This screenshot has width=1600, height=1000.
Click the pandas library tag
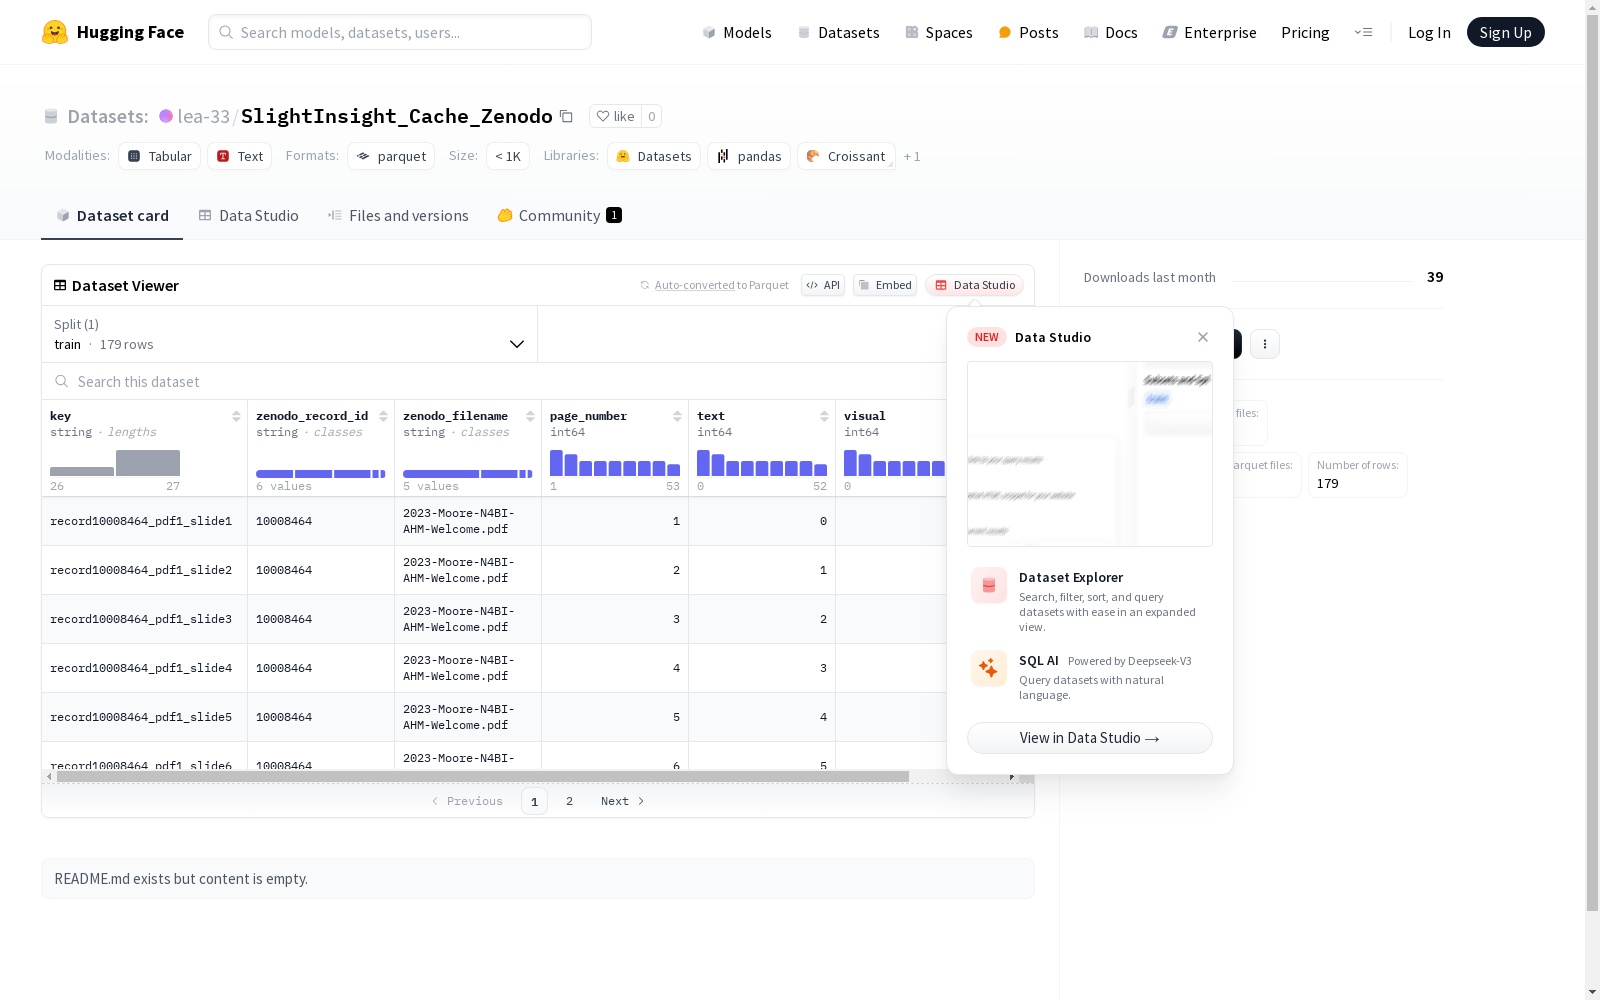[749, 156]
